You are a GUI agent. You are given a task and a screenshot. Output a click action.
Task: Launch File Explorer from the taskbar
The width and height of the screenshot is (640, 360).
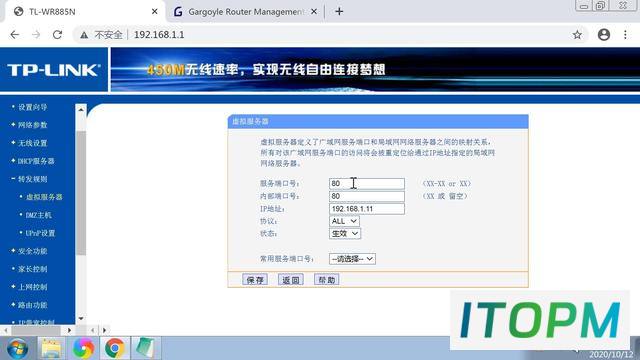tap(51, 349)
